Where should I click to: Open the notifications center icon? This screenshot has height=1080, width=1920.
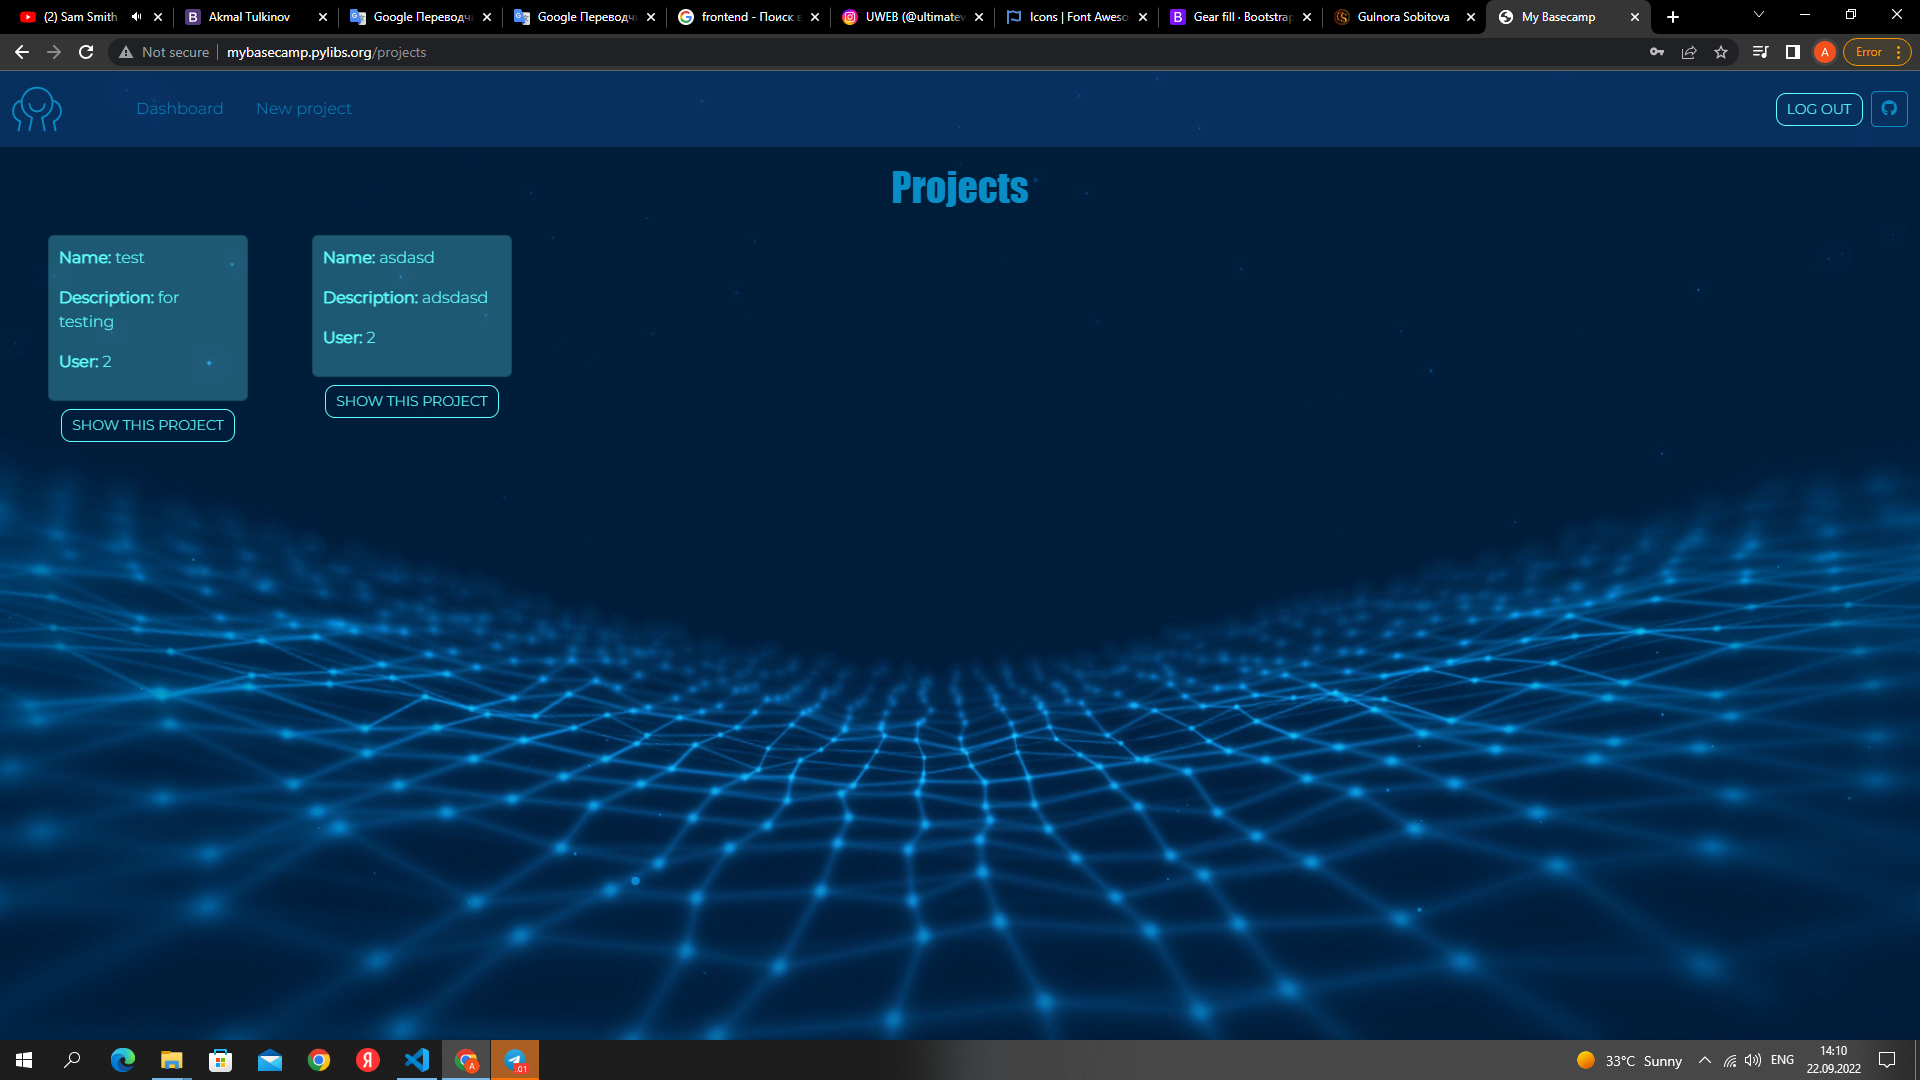point(1887,1060)
